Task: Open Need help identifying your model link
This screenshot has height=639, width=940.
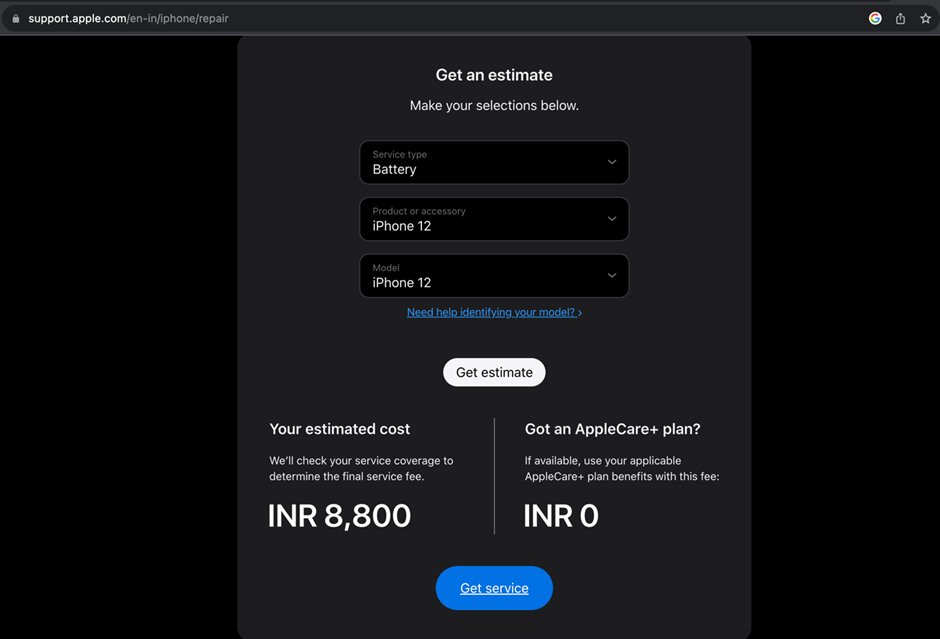Action: [x=494, y=312]
